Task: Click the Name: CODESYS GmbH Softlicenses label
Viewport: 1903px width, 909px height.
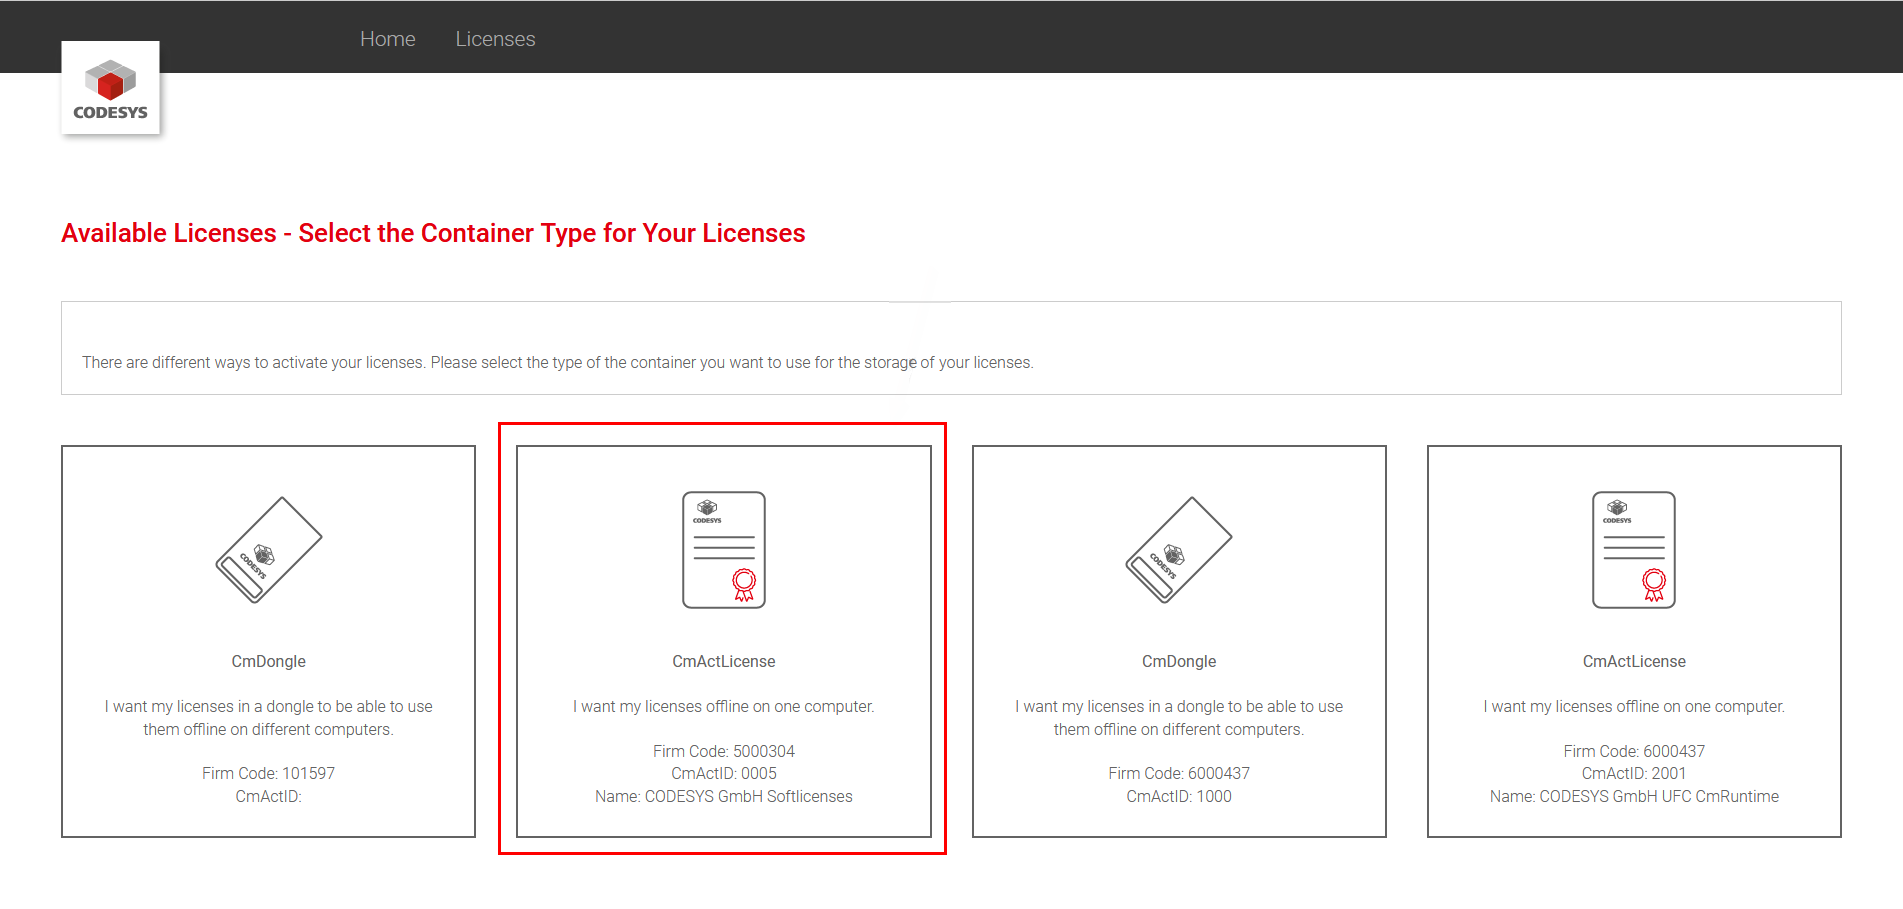Action: click(x=723, y=796)
